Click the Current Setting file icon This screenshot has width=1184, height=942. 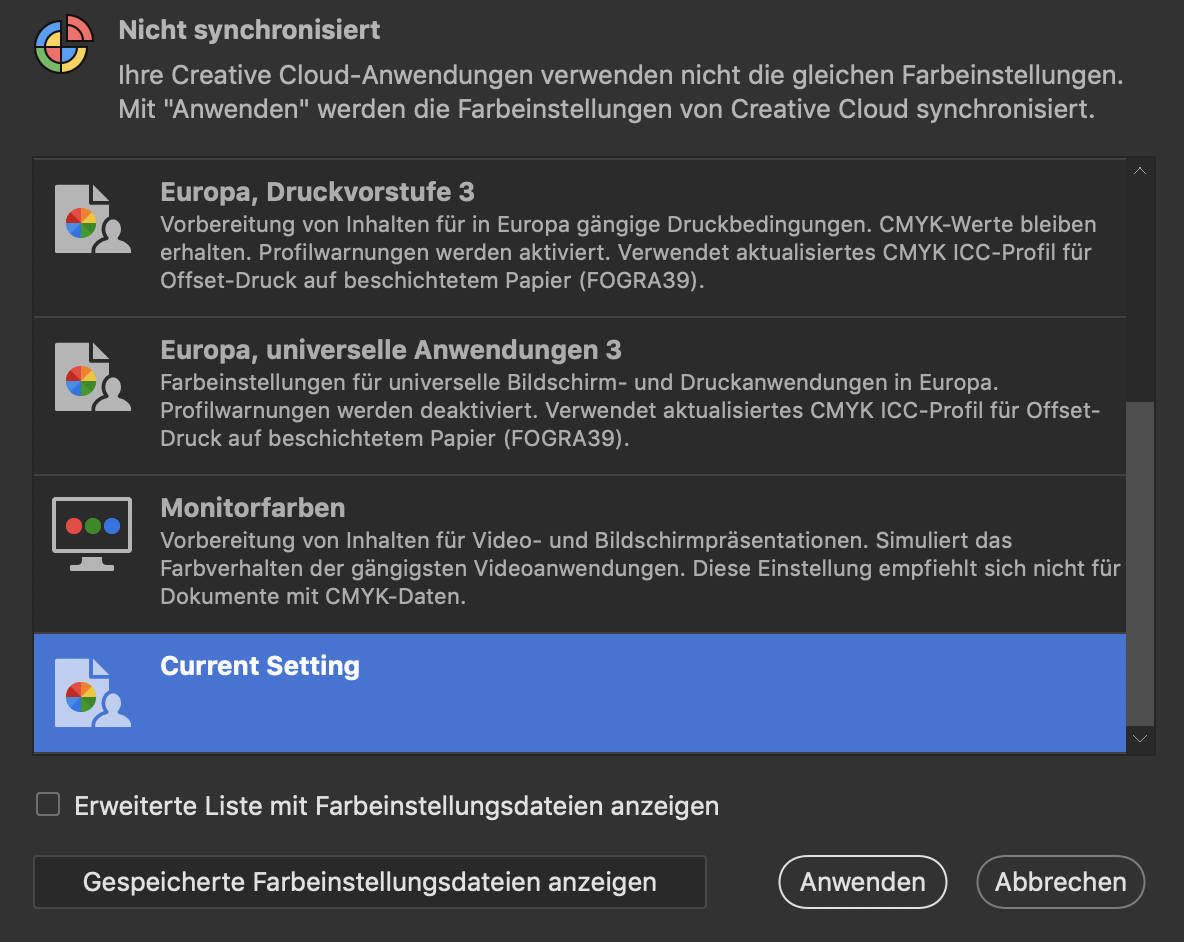tap(92, 692)
